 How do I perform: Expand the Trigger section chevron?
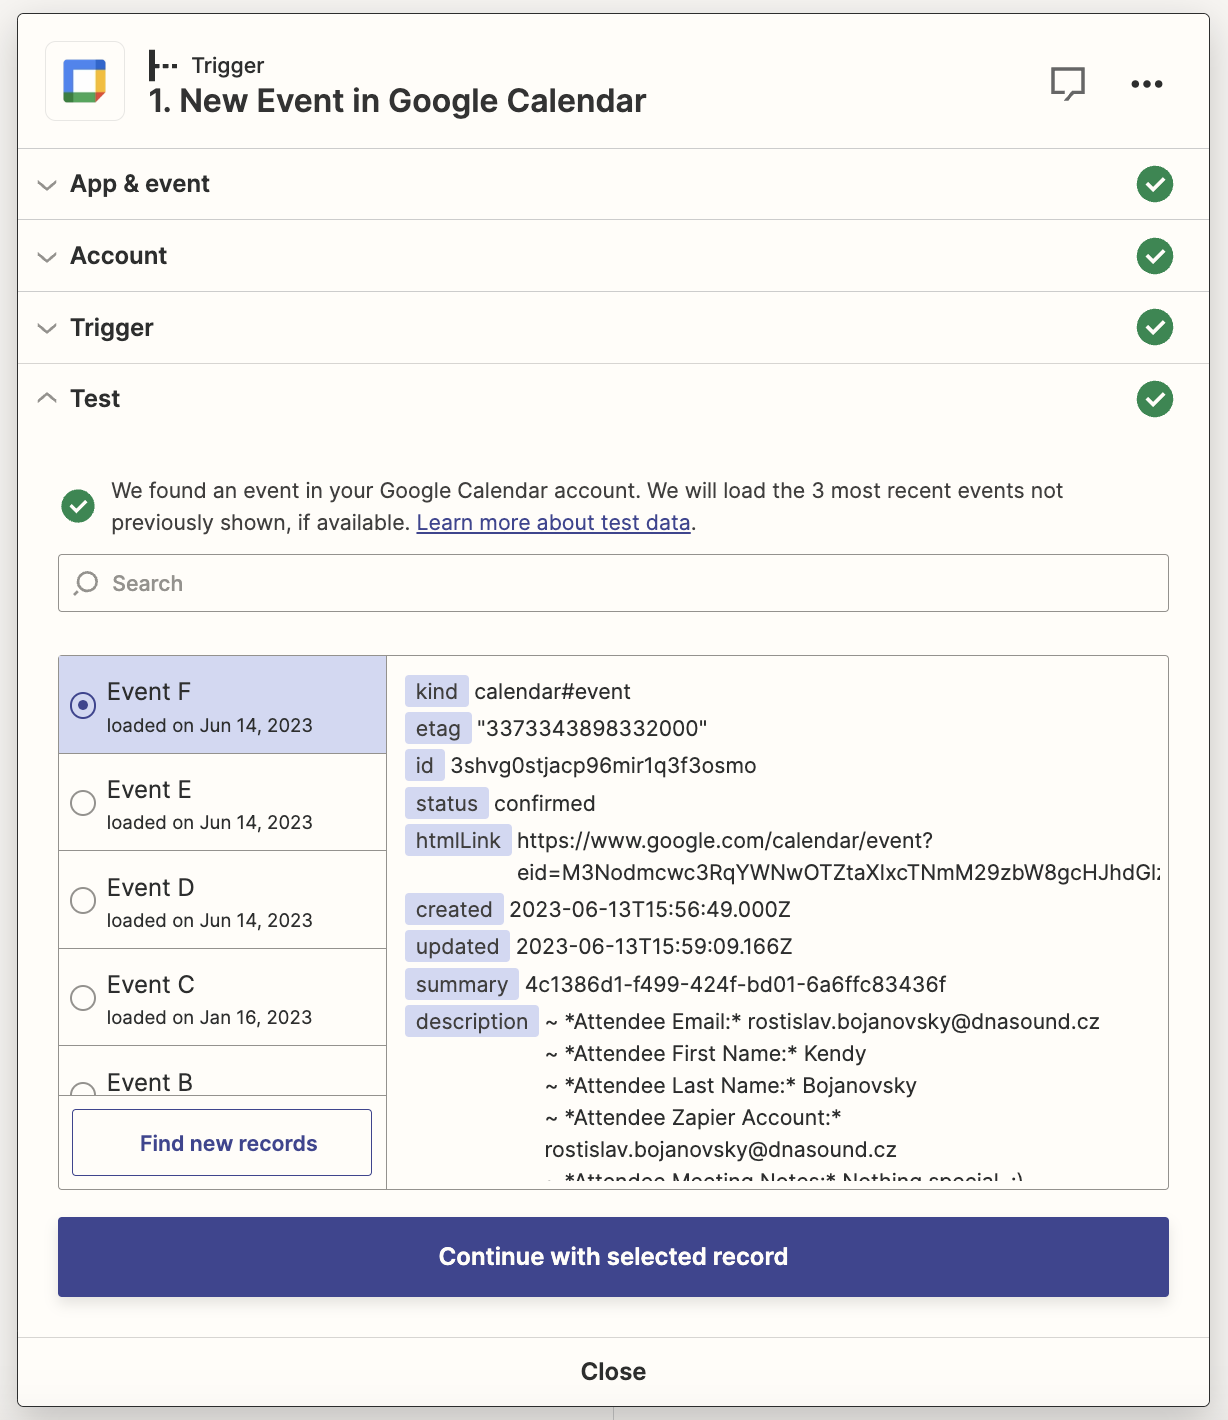tap(47, 329)
